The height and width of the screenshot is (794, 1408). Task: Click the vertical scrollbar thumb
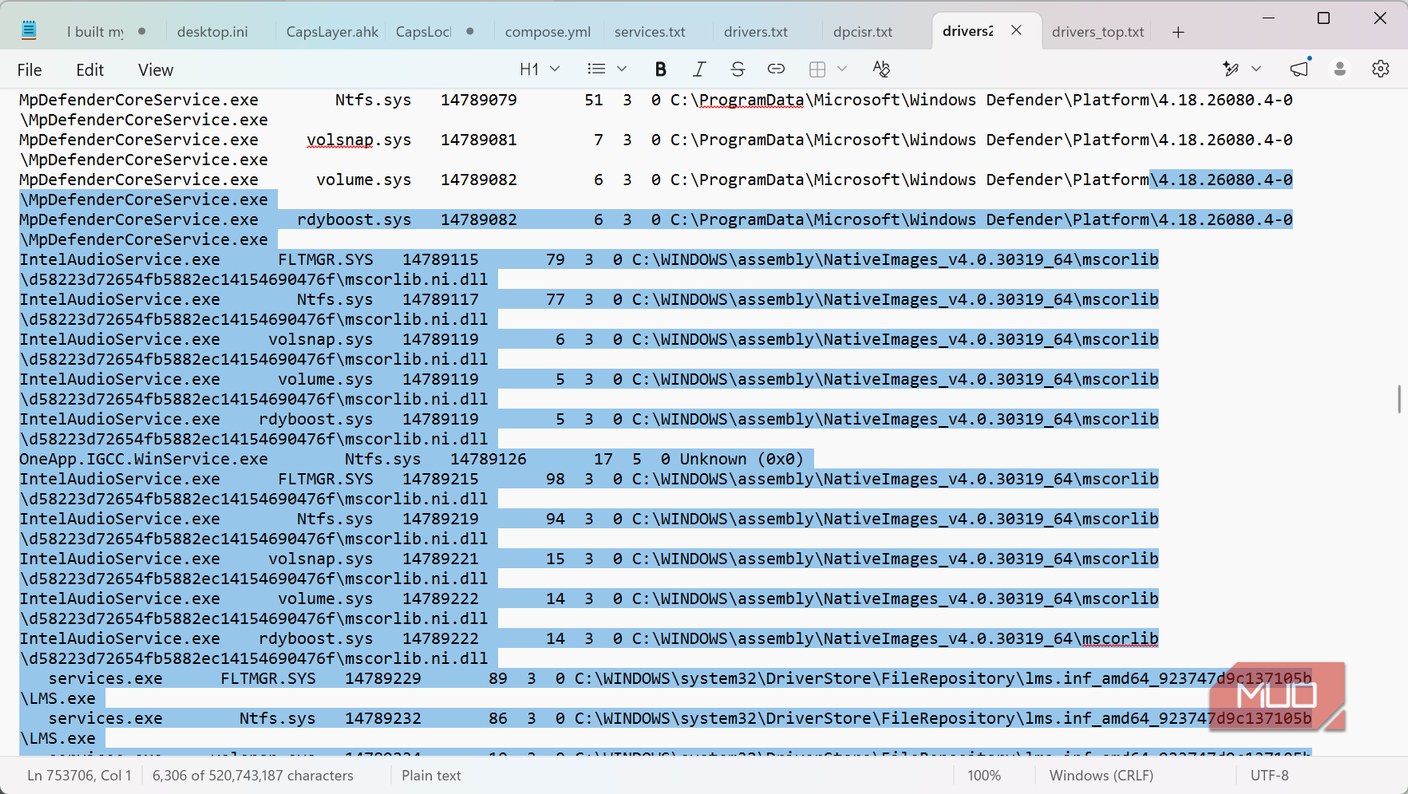tap(1400, 398)
